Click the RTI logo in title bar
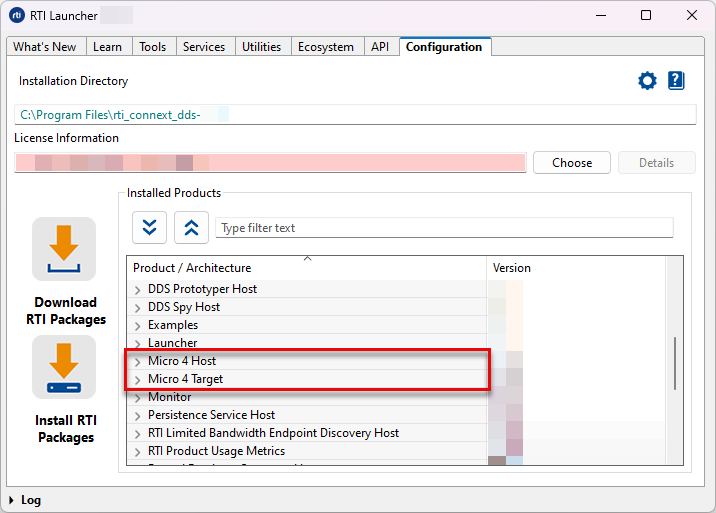716x513 pixels. (x=17, y=15)
